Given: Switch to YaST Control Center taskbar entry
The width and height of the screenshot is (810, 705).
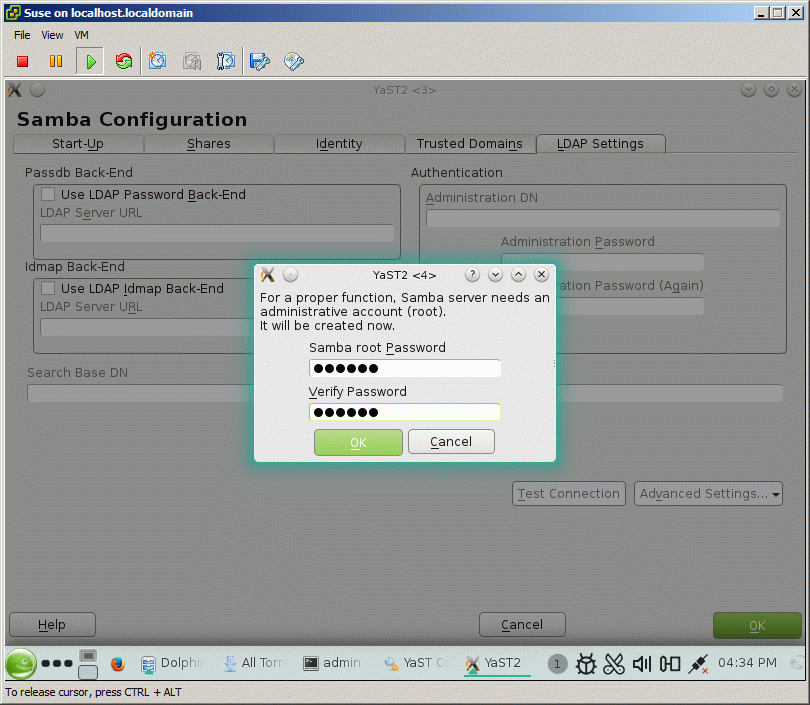Looking at the screenshot, I should click(x=416, y=663).
